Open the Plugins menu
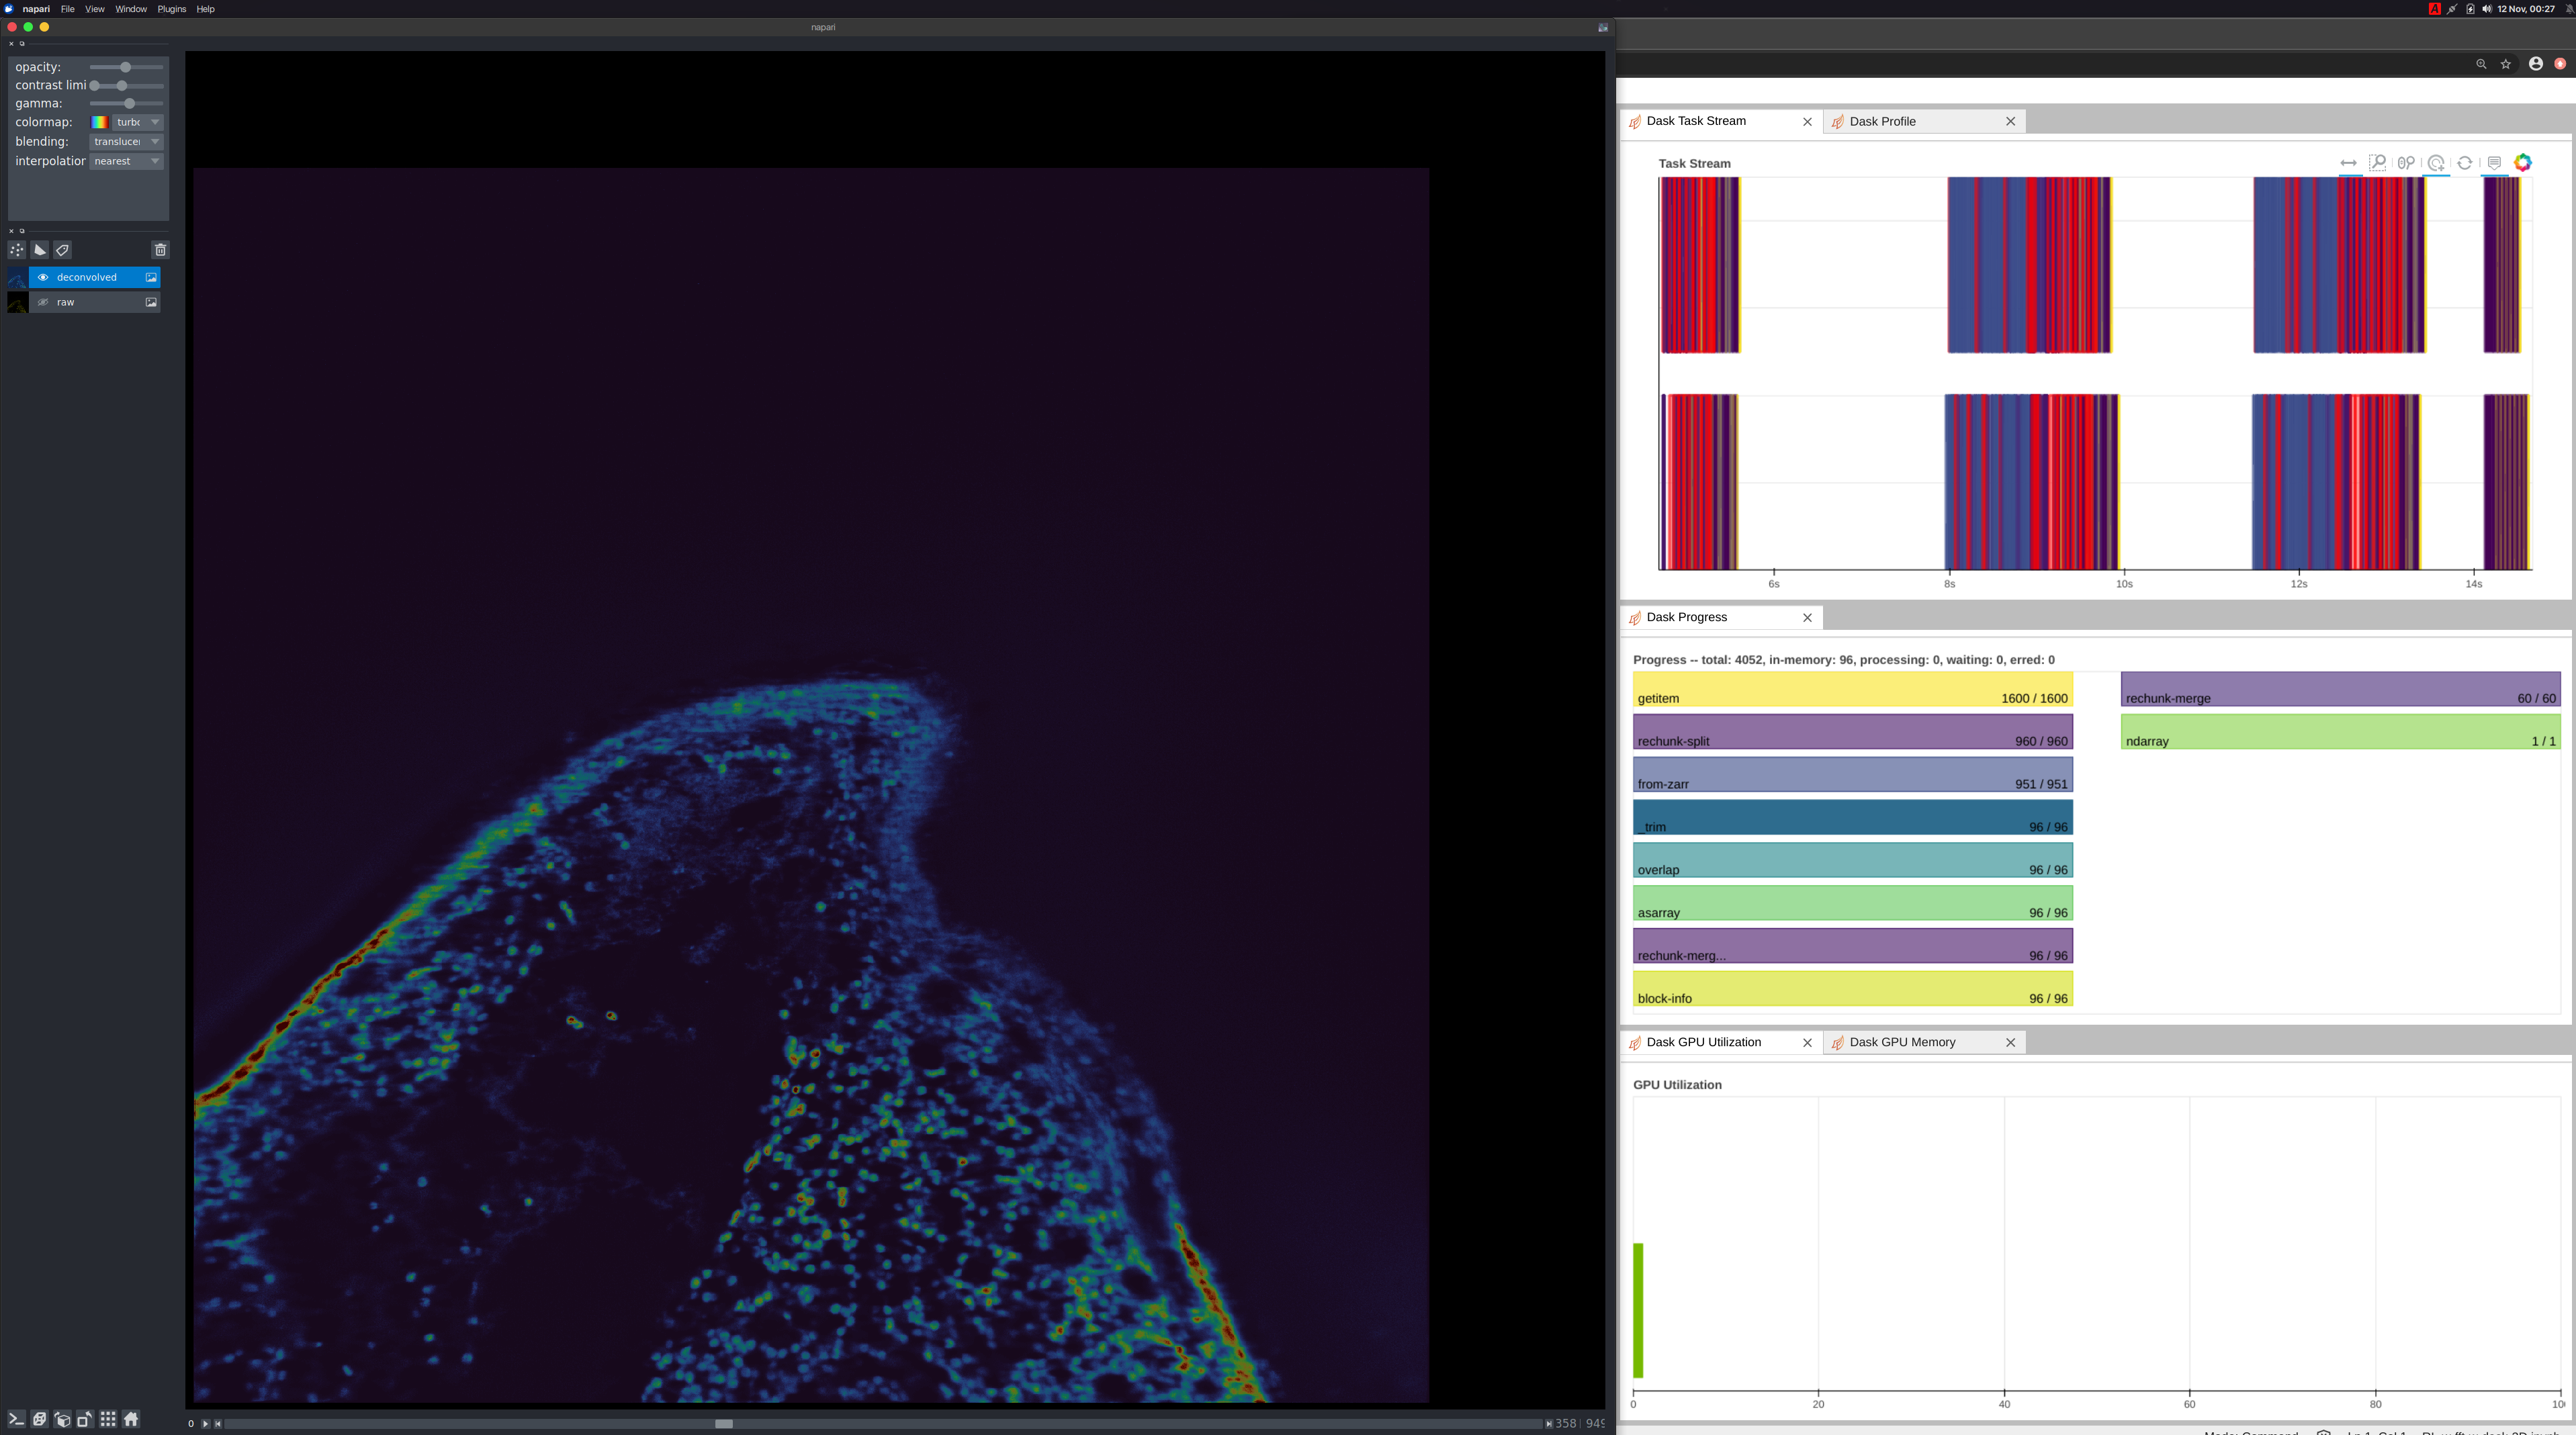This screenshot has width=2576, height=1435. [171, 9]
